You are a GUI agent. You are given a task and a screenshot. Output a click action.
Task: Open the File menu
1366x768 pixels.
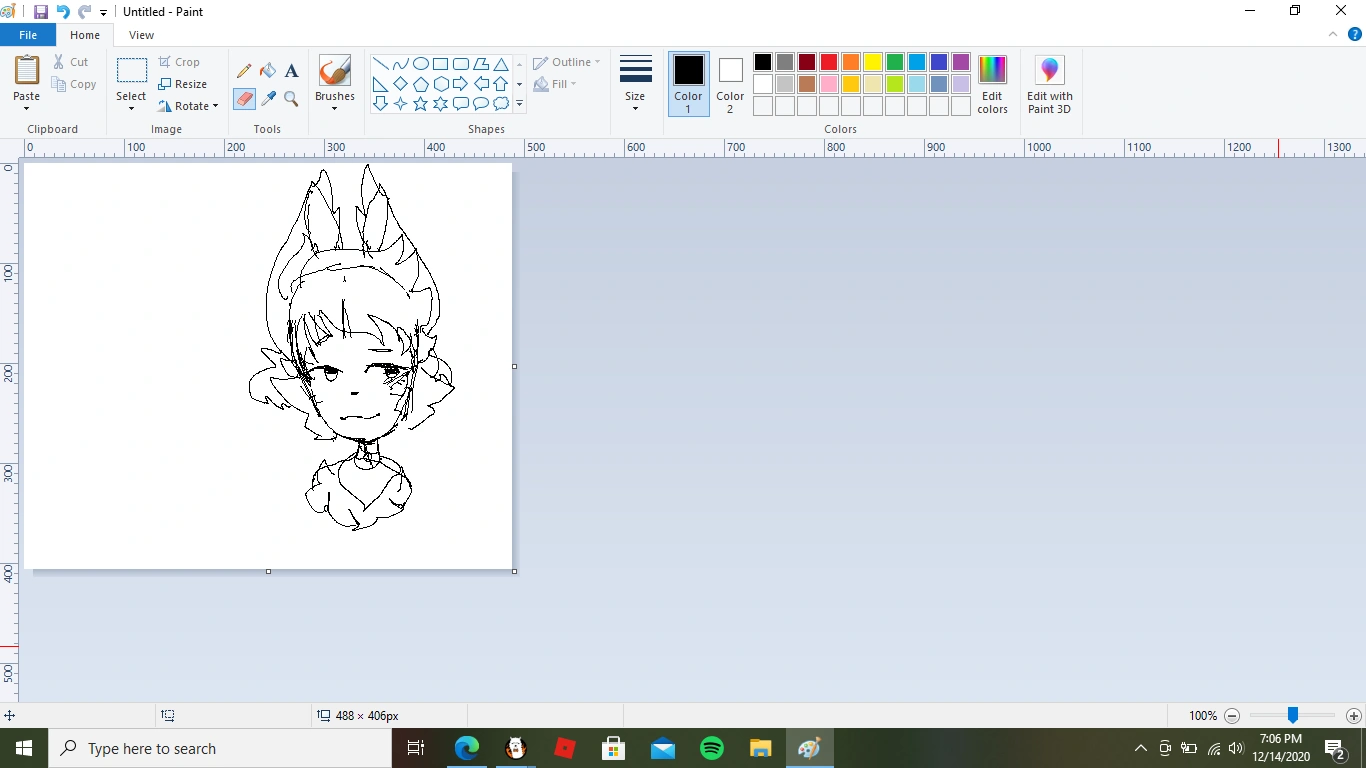(28, 34)
